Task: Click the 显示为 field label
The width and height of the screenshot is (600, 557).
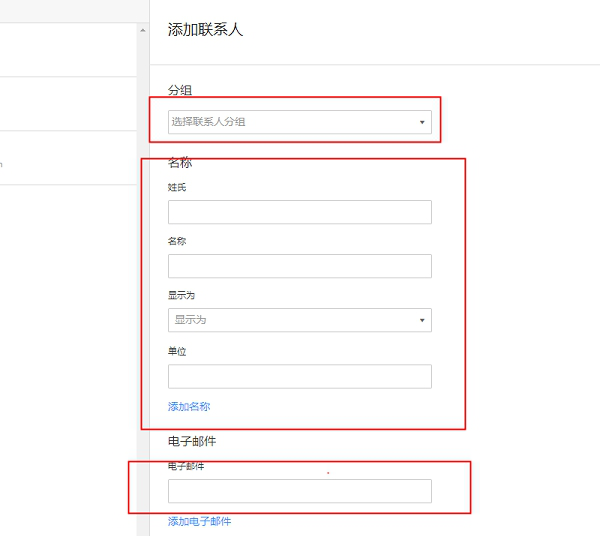Action: coord(181,295)
